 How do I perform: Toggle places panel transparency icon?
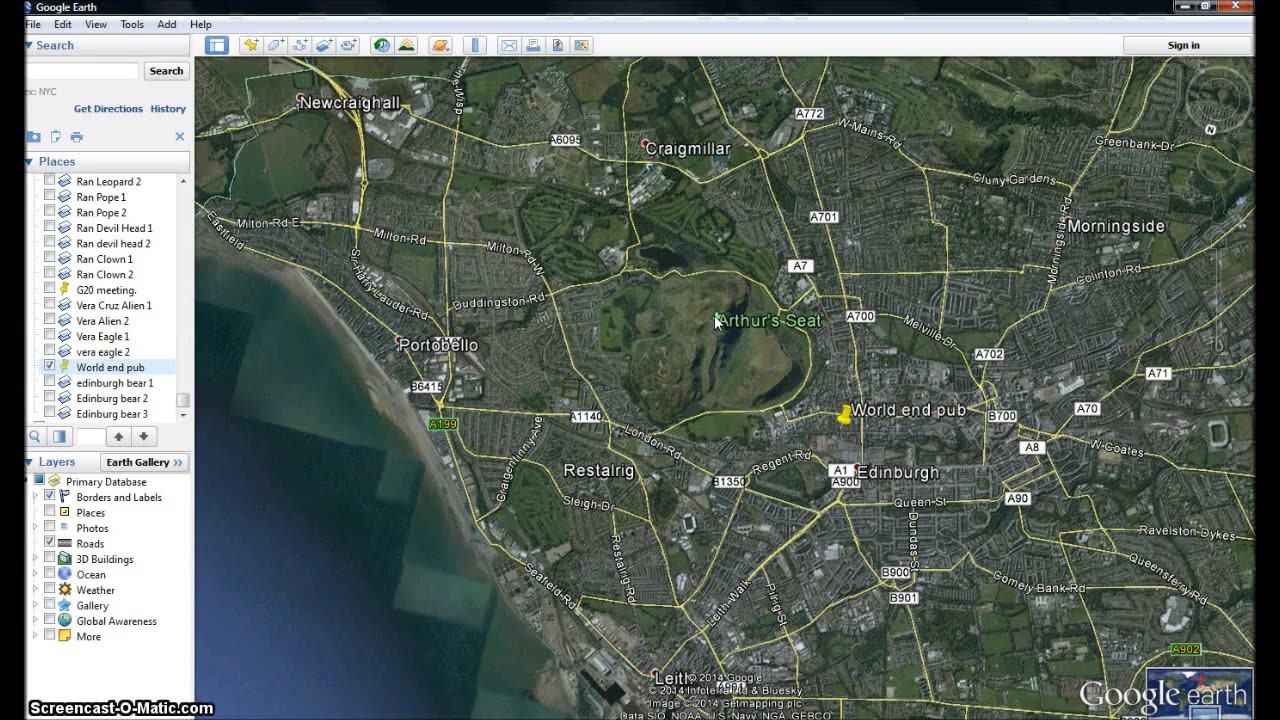(59, 436)
